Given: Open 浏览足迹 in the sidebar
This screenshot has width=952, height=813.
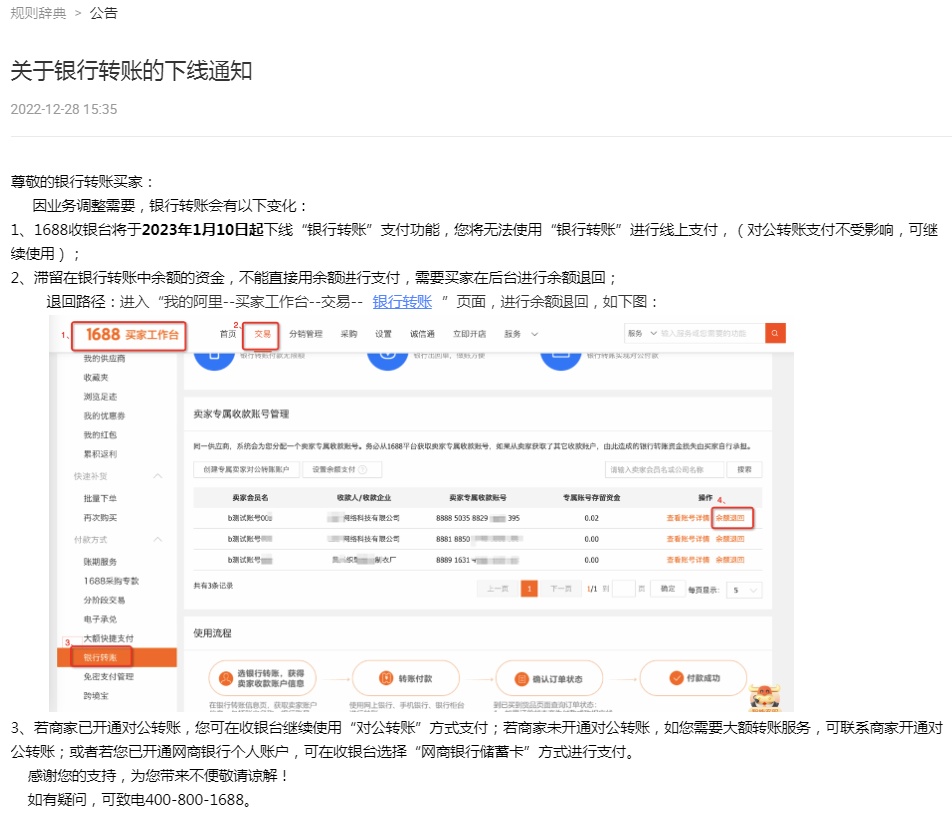Looking at the screenshot, I should click(100, 396).
